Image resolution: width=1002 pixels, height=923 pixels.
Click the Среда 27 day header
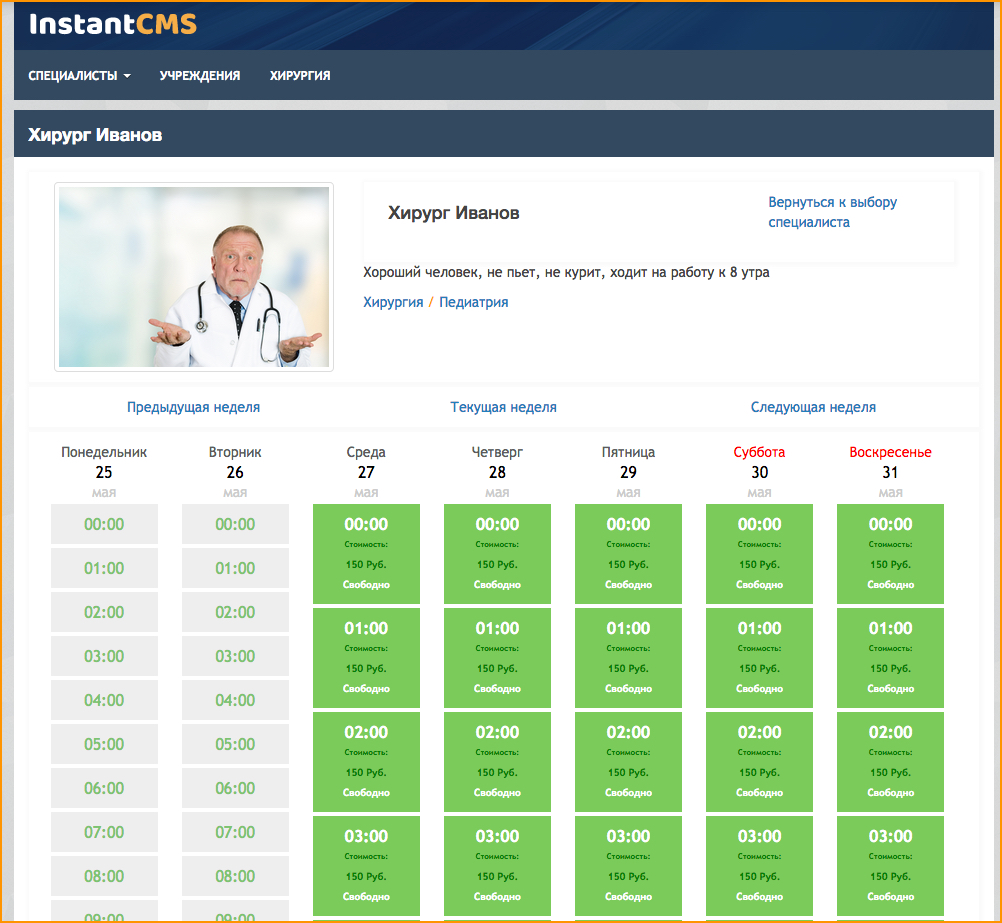pyautogui.click(x=366, y=472)
